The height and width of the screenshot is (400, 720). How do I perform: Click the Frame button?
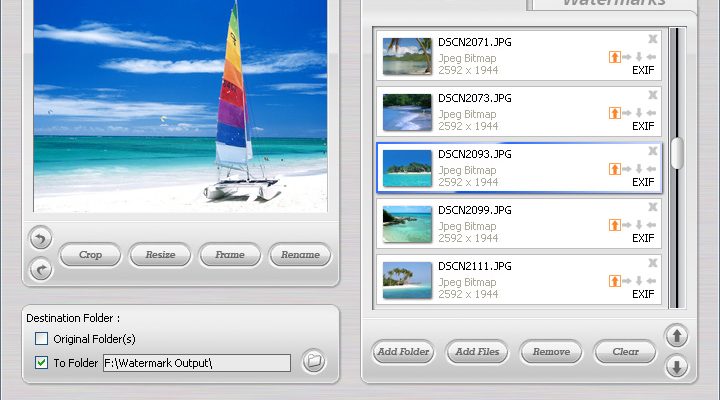point(230,255)
